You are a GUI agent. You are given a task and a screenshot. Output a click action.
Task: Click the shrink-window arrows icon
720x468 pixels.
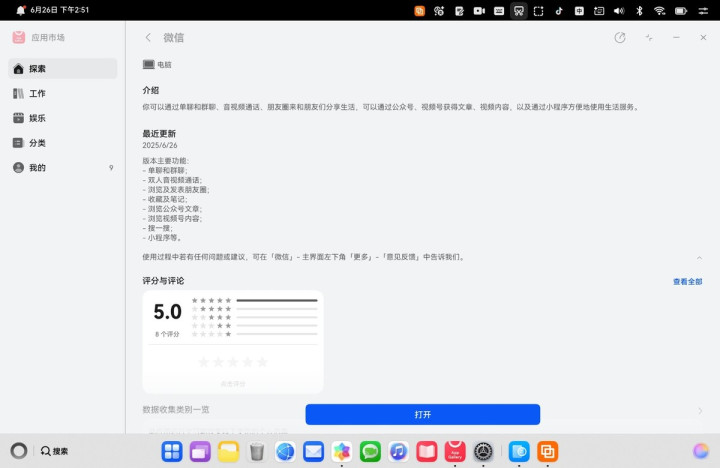[x=648, y=38]
